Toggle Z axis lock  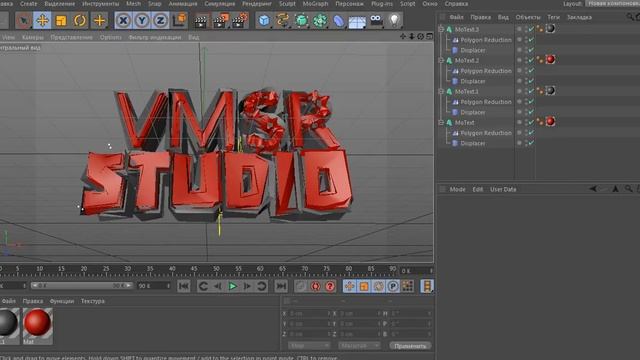(160, 20)
